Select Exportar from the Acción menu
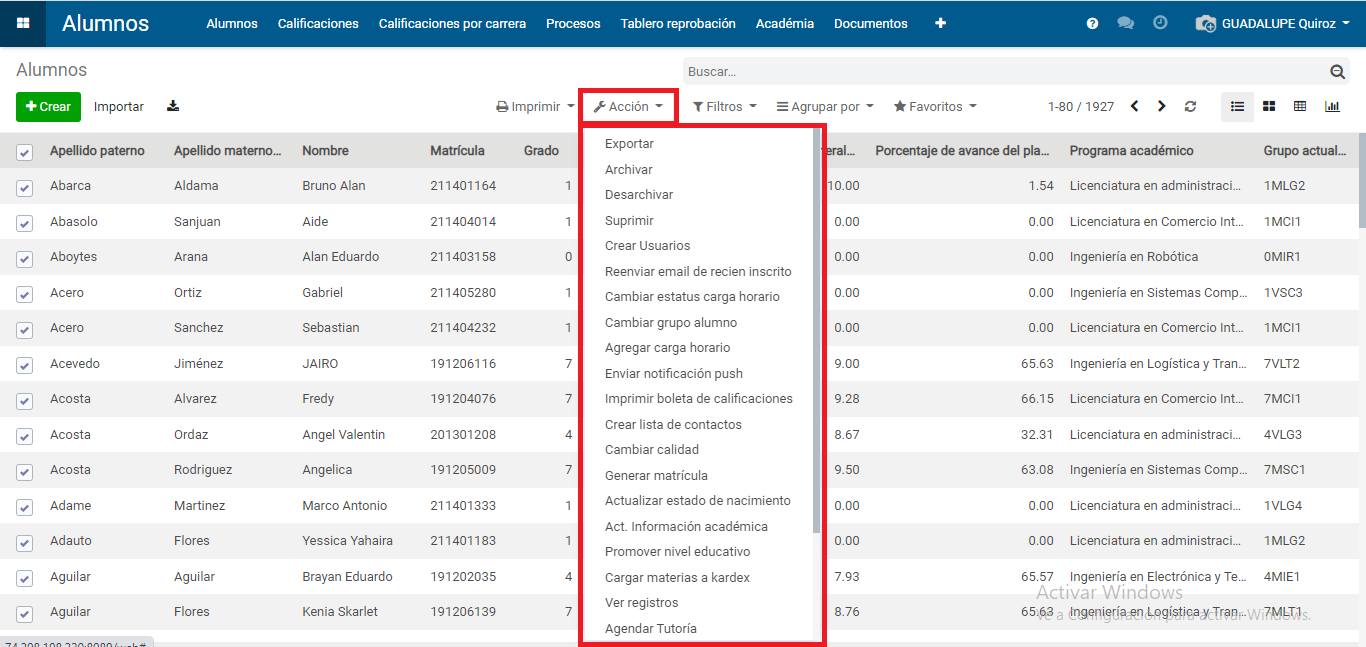Viewport: 1366px width, 647px height. coord(629,144)
